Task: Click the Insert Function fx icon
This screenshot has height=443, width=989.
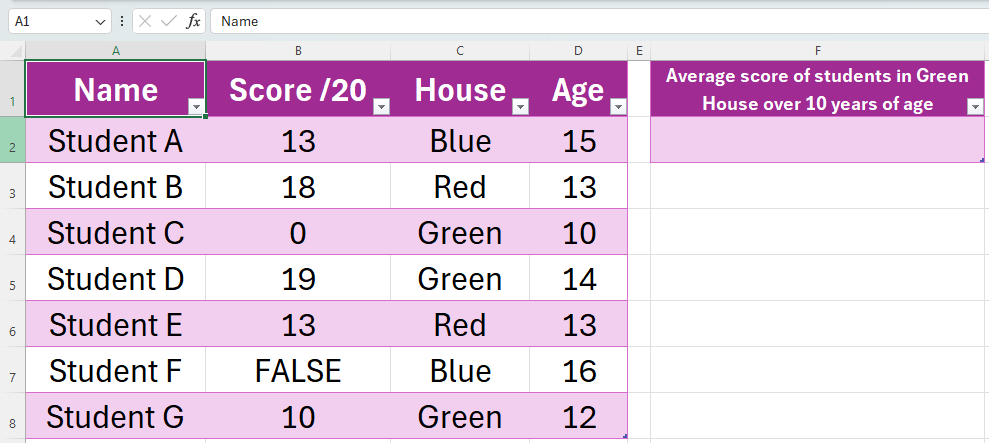Action: tap(194, 21)
